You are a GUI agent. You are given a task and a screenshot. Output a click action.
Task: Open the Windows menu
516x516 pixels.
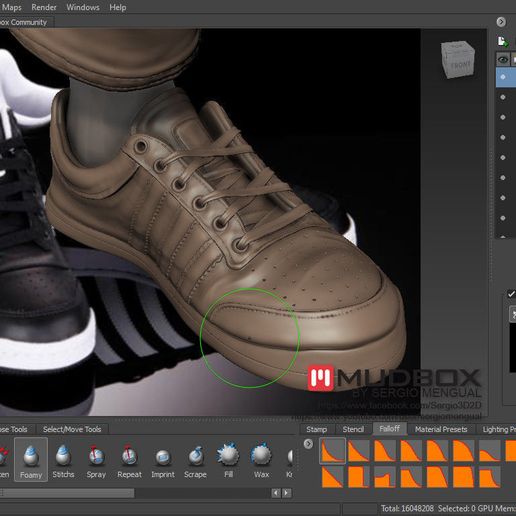click(83, 7)
